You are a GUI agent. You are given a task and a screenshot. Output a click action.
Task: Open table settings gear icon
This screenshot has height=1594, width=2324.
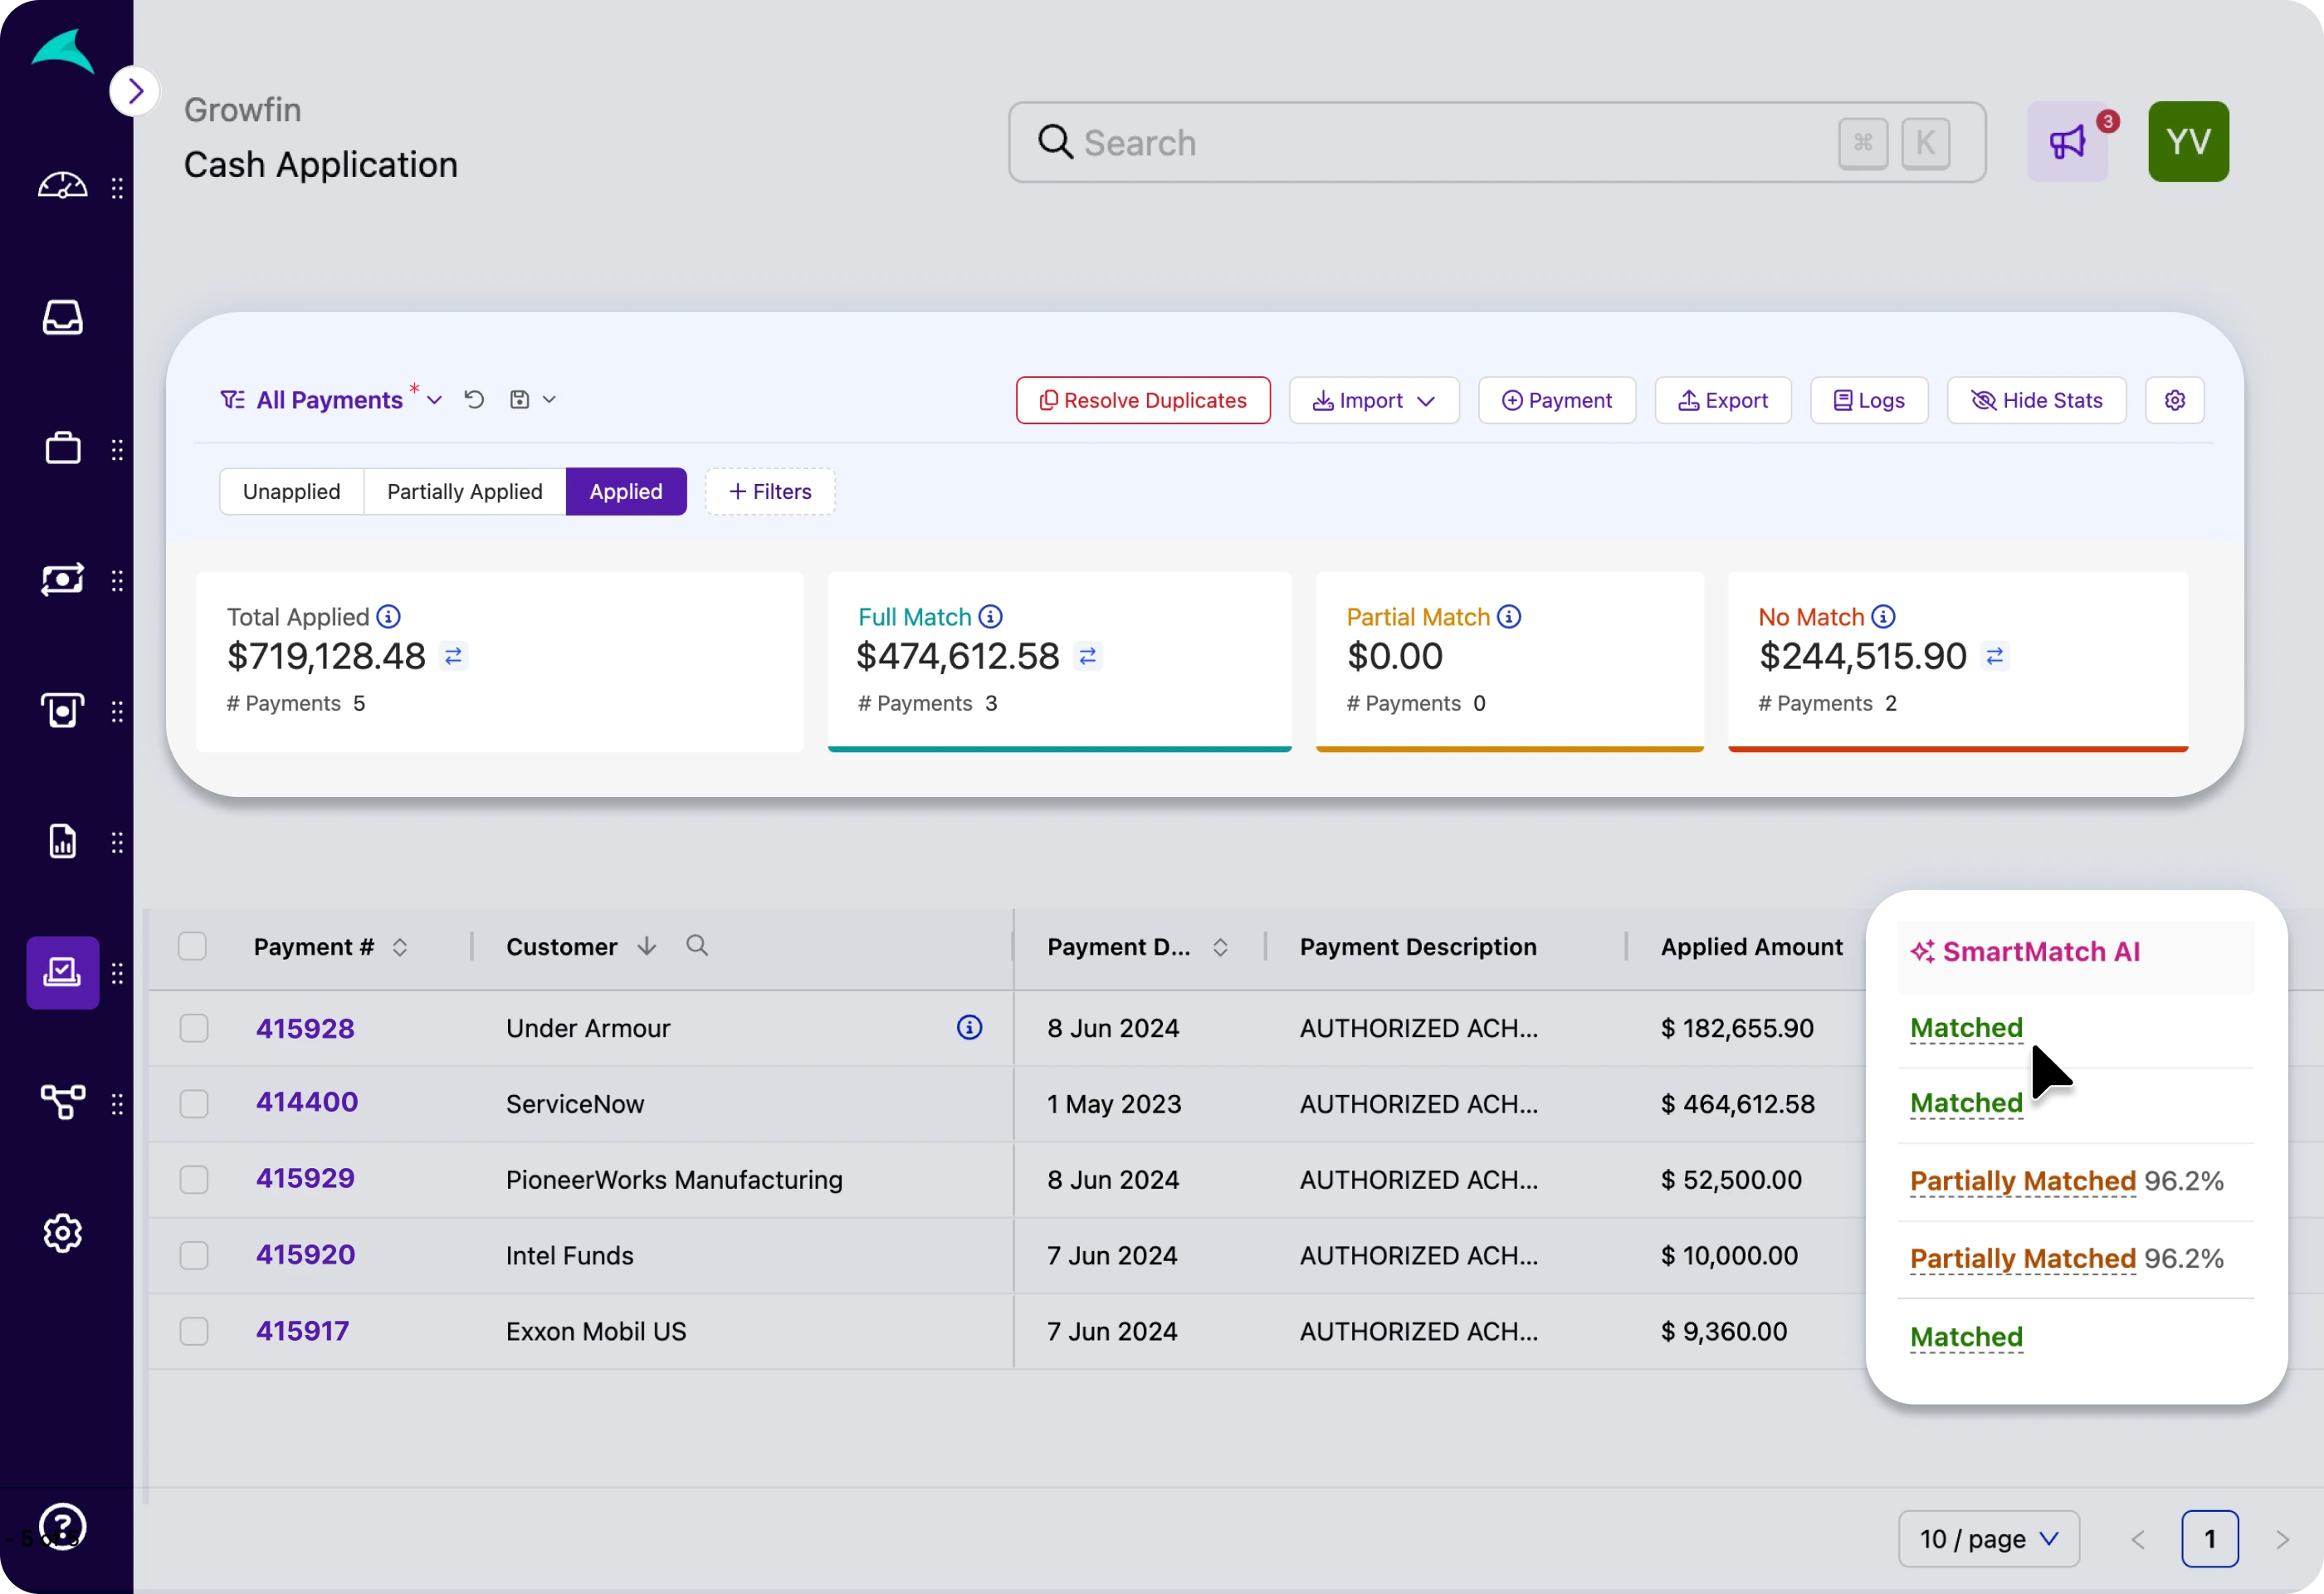(x=2174, y=400)
